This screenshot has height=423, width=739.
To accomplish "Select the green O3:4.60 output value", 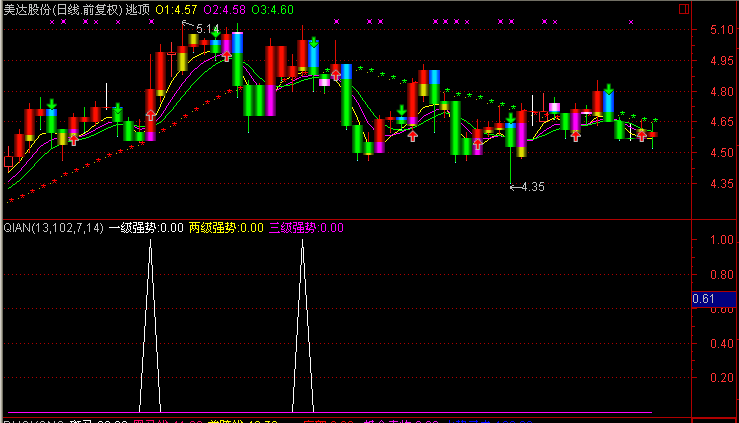I will coord(273,8).
